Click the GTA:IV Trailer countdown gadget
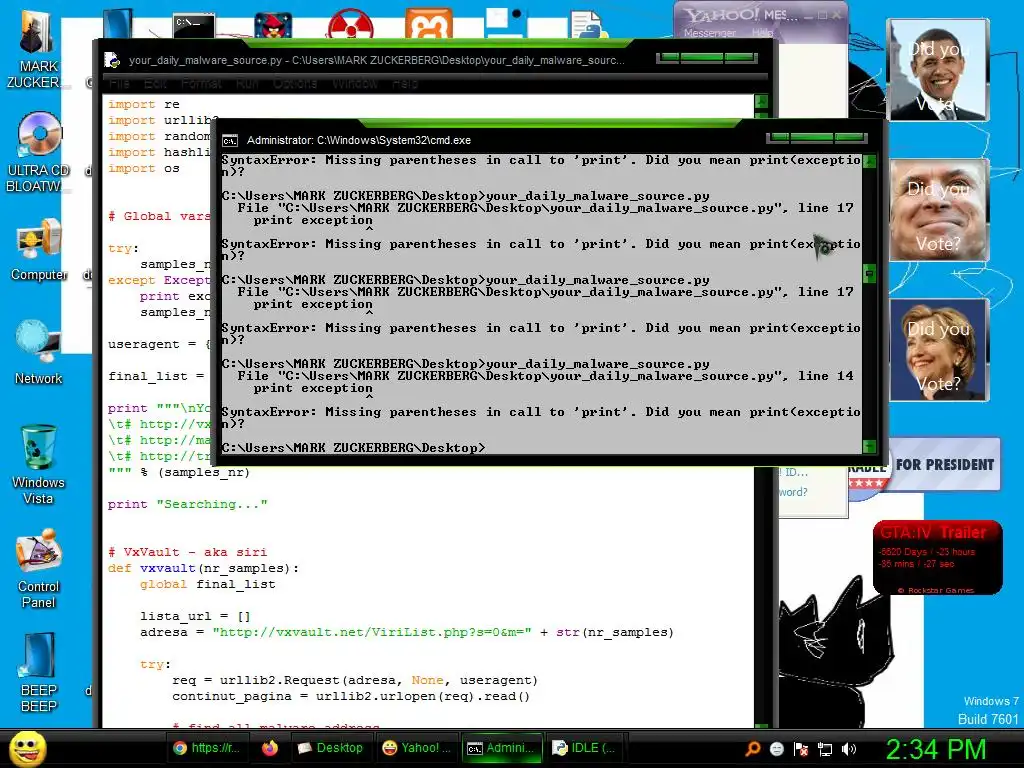The image size is (1024, 768). (937, 558)
